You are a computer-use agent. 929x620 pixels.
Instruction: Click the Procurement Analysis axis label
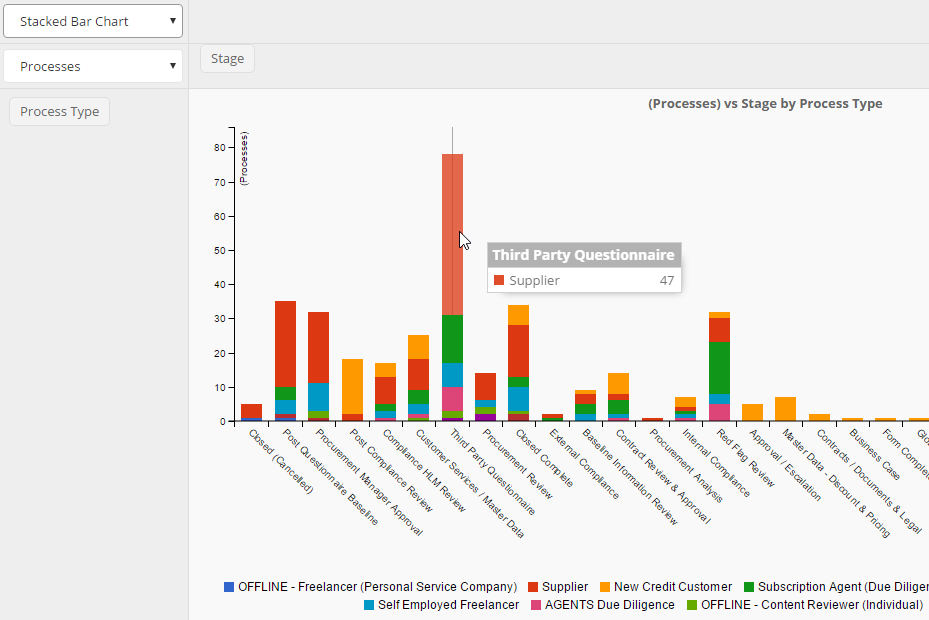[685, 466]
